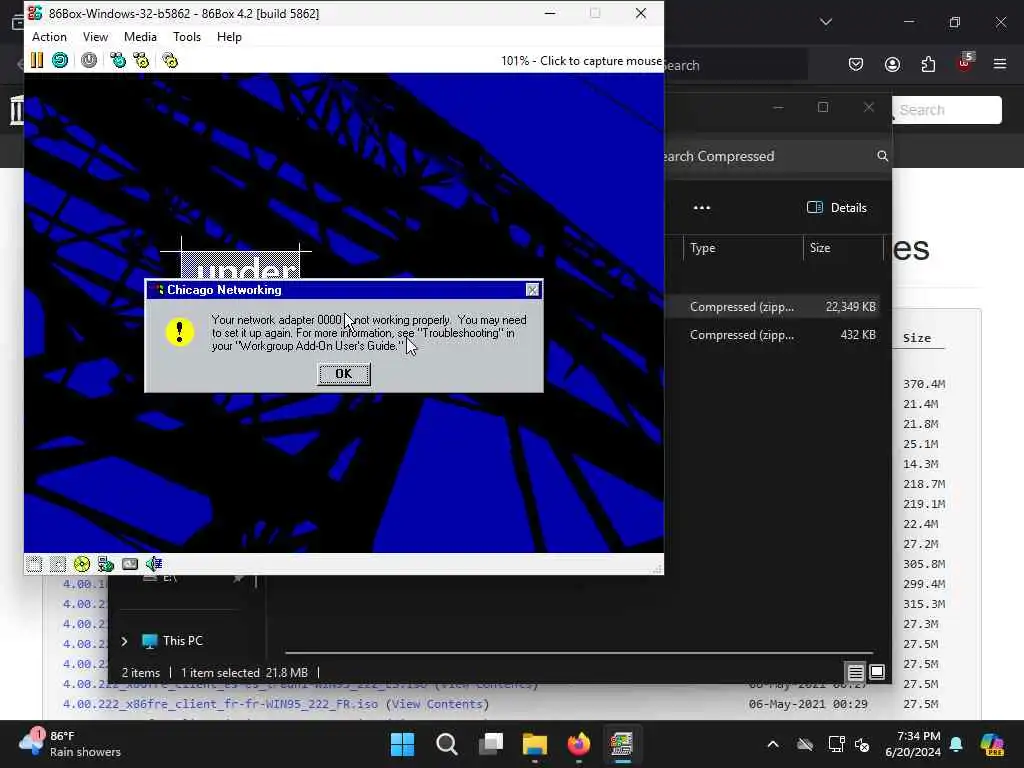Screen dimensions: 1024x768
Task: Open the Windows Start menu
Action: (x=402, y=744)
